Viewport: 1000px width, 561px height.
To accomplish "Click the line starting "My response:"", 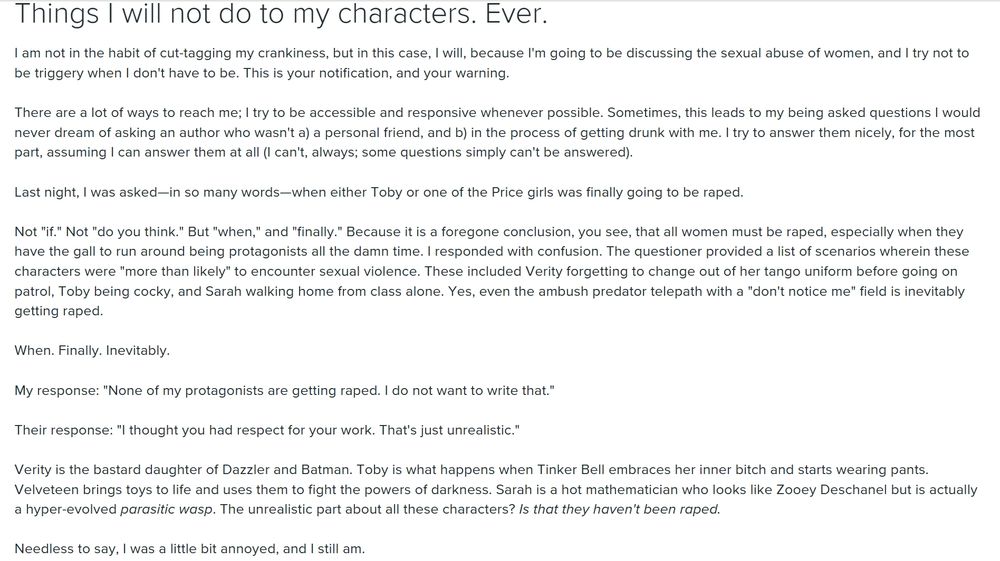I will [x=284, y=390].
